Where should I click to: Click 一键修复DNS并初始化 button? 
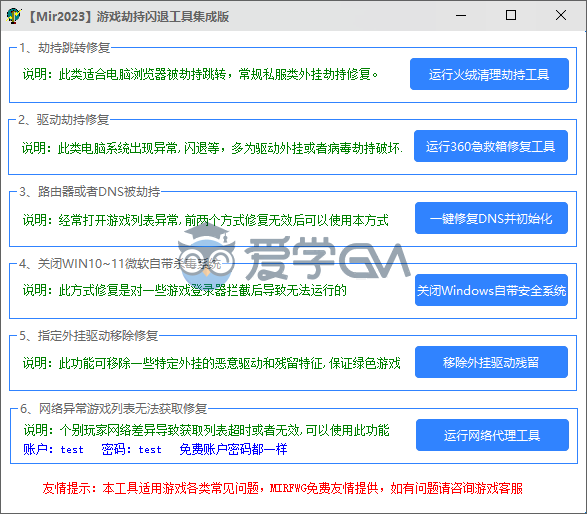(x=491, y=218)
